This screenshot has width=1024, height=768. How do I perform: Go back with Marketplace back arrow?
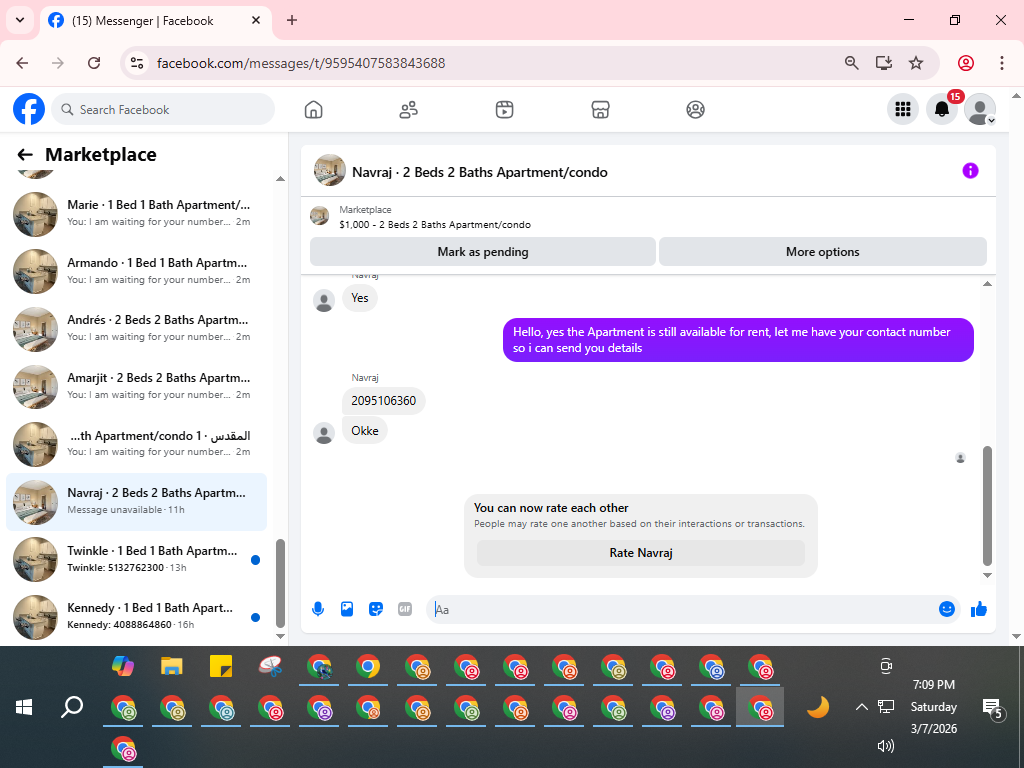25,155
